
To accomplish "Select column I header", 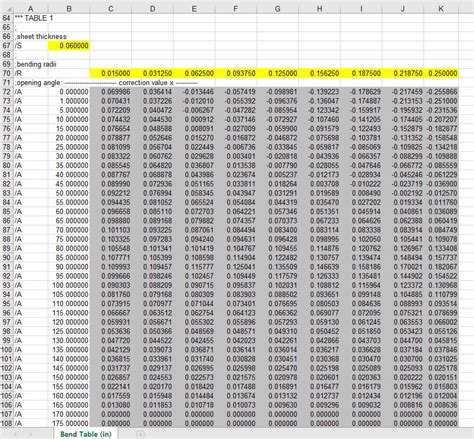I will click(361, 9).
